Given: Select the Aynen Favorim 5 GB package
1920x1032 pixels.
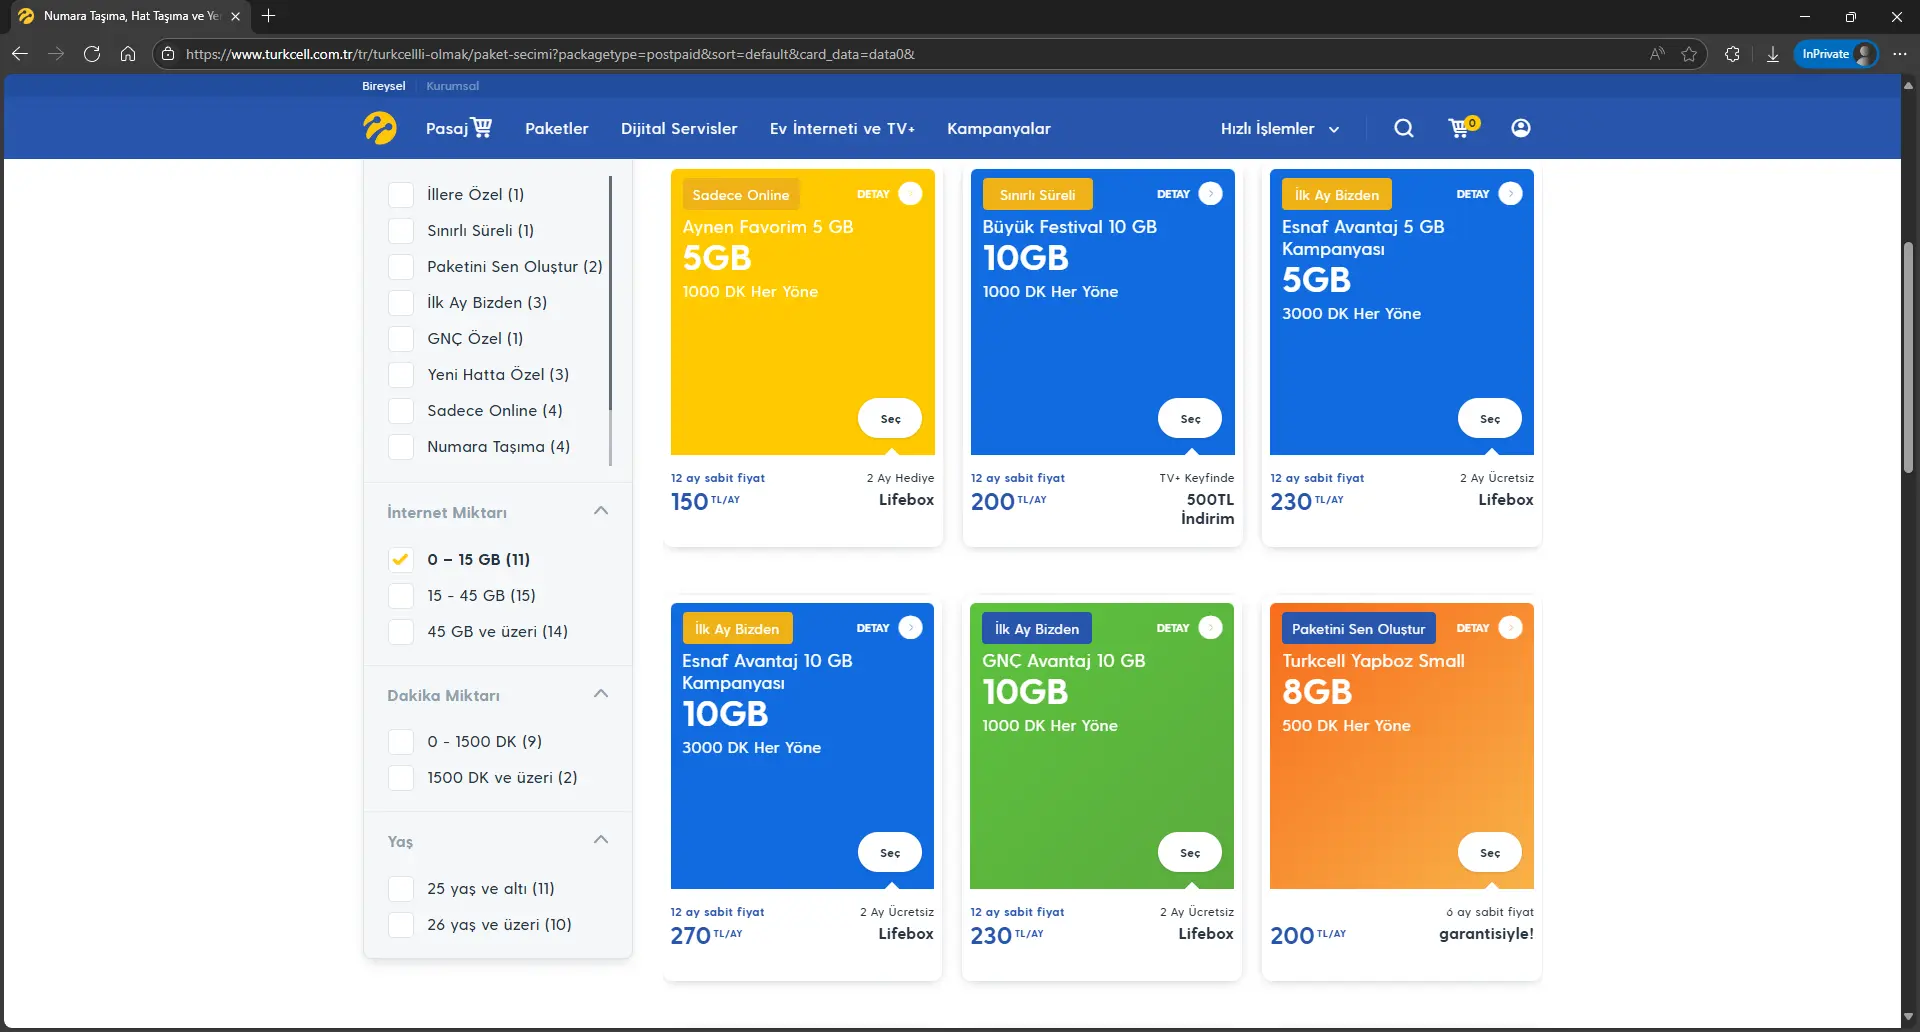Looking at the screenshot, I should tap(890, 419).
